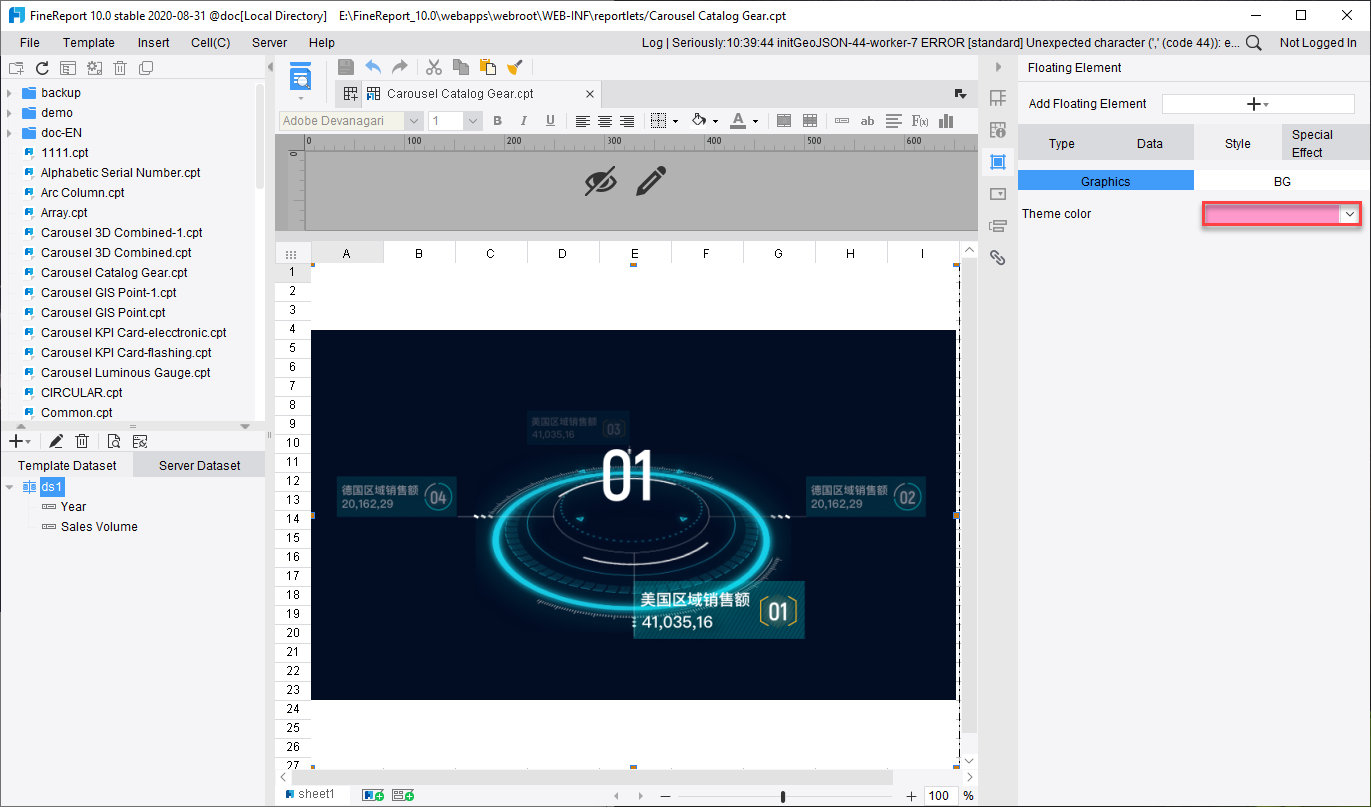Open the Add Floating Element dropdown

(x=1257, y=104)
